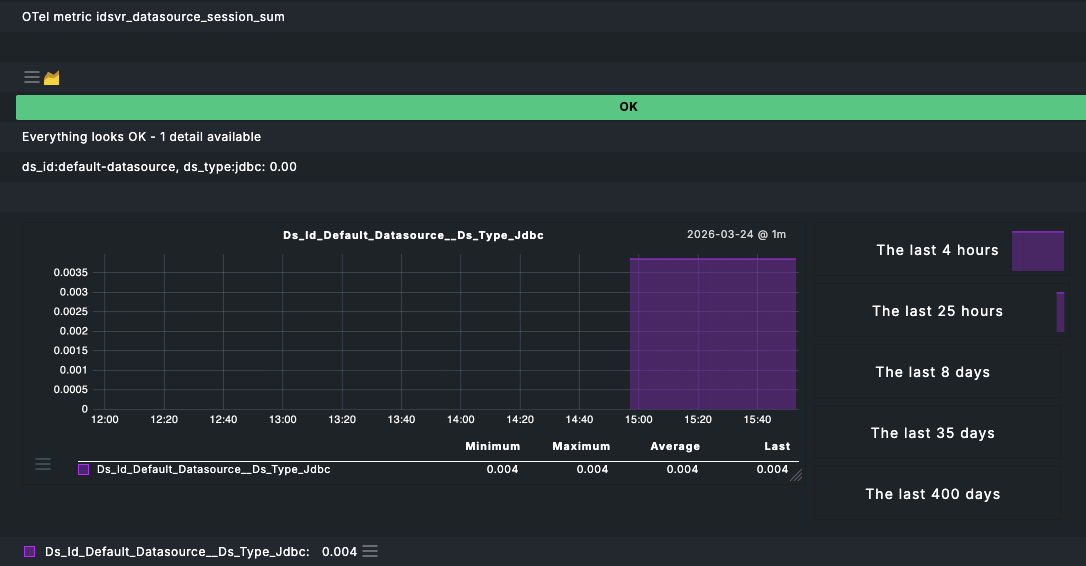Open the graph options menu left of legend
The image size is (1086, 566).
(43, 463)
